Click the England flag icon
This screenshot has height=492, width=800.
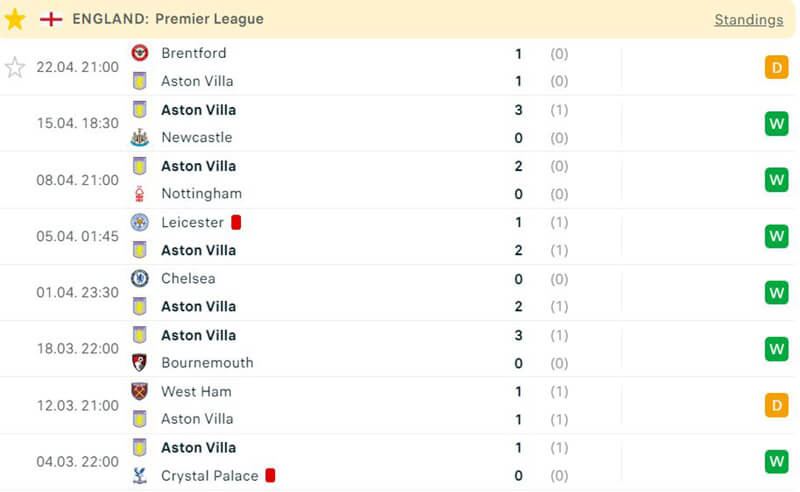click(50, 19)
